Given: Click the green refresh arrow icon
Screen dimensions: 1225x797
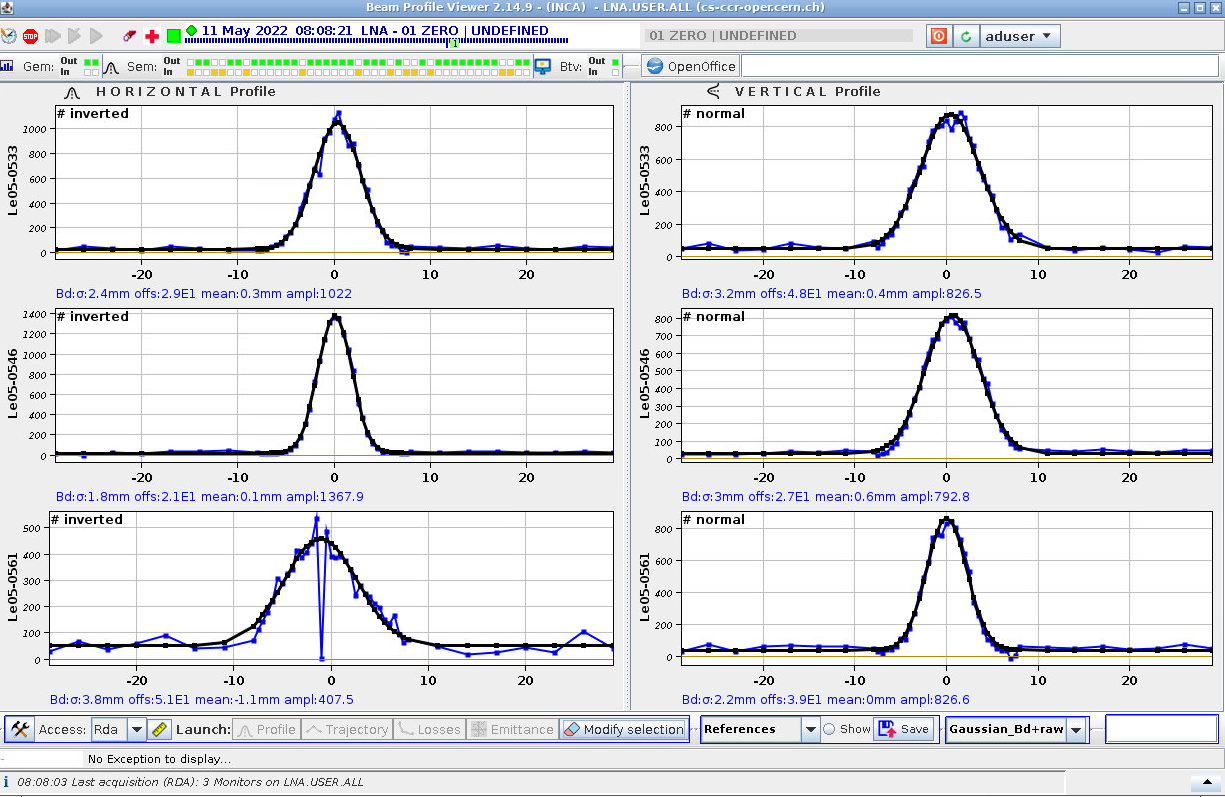Looking at the screenshot, I should (965, 36).
